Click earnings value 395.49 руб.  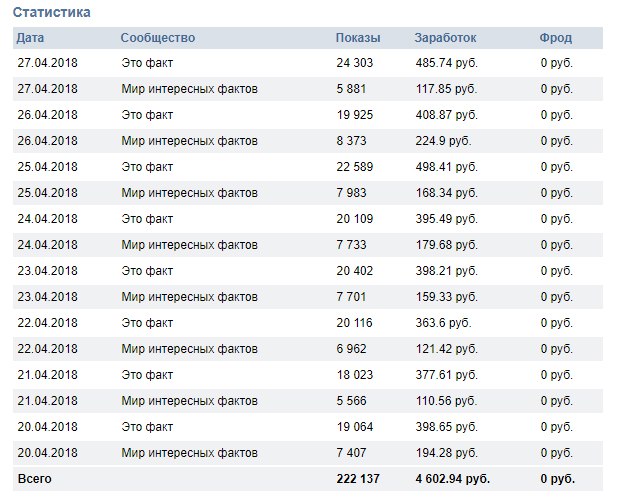446,219
